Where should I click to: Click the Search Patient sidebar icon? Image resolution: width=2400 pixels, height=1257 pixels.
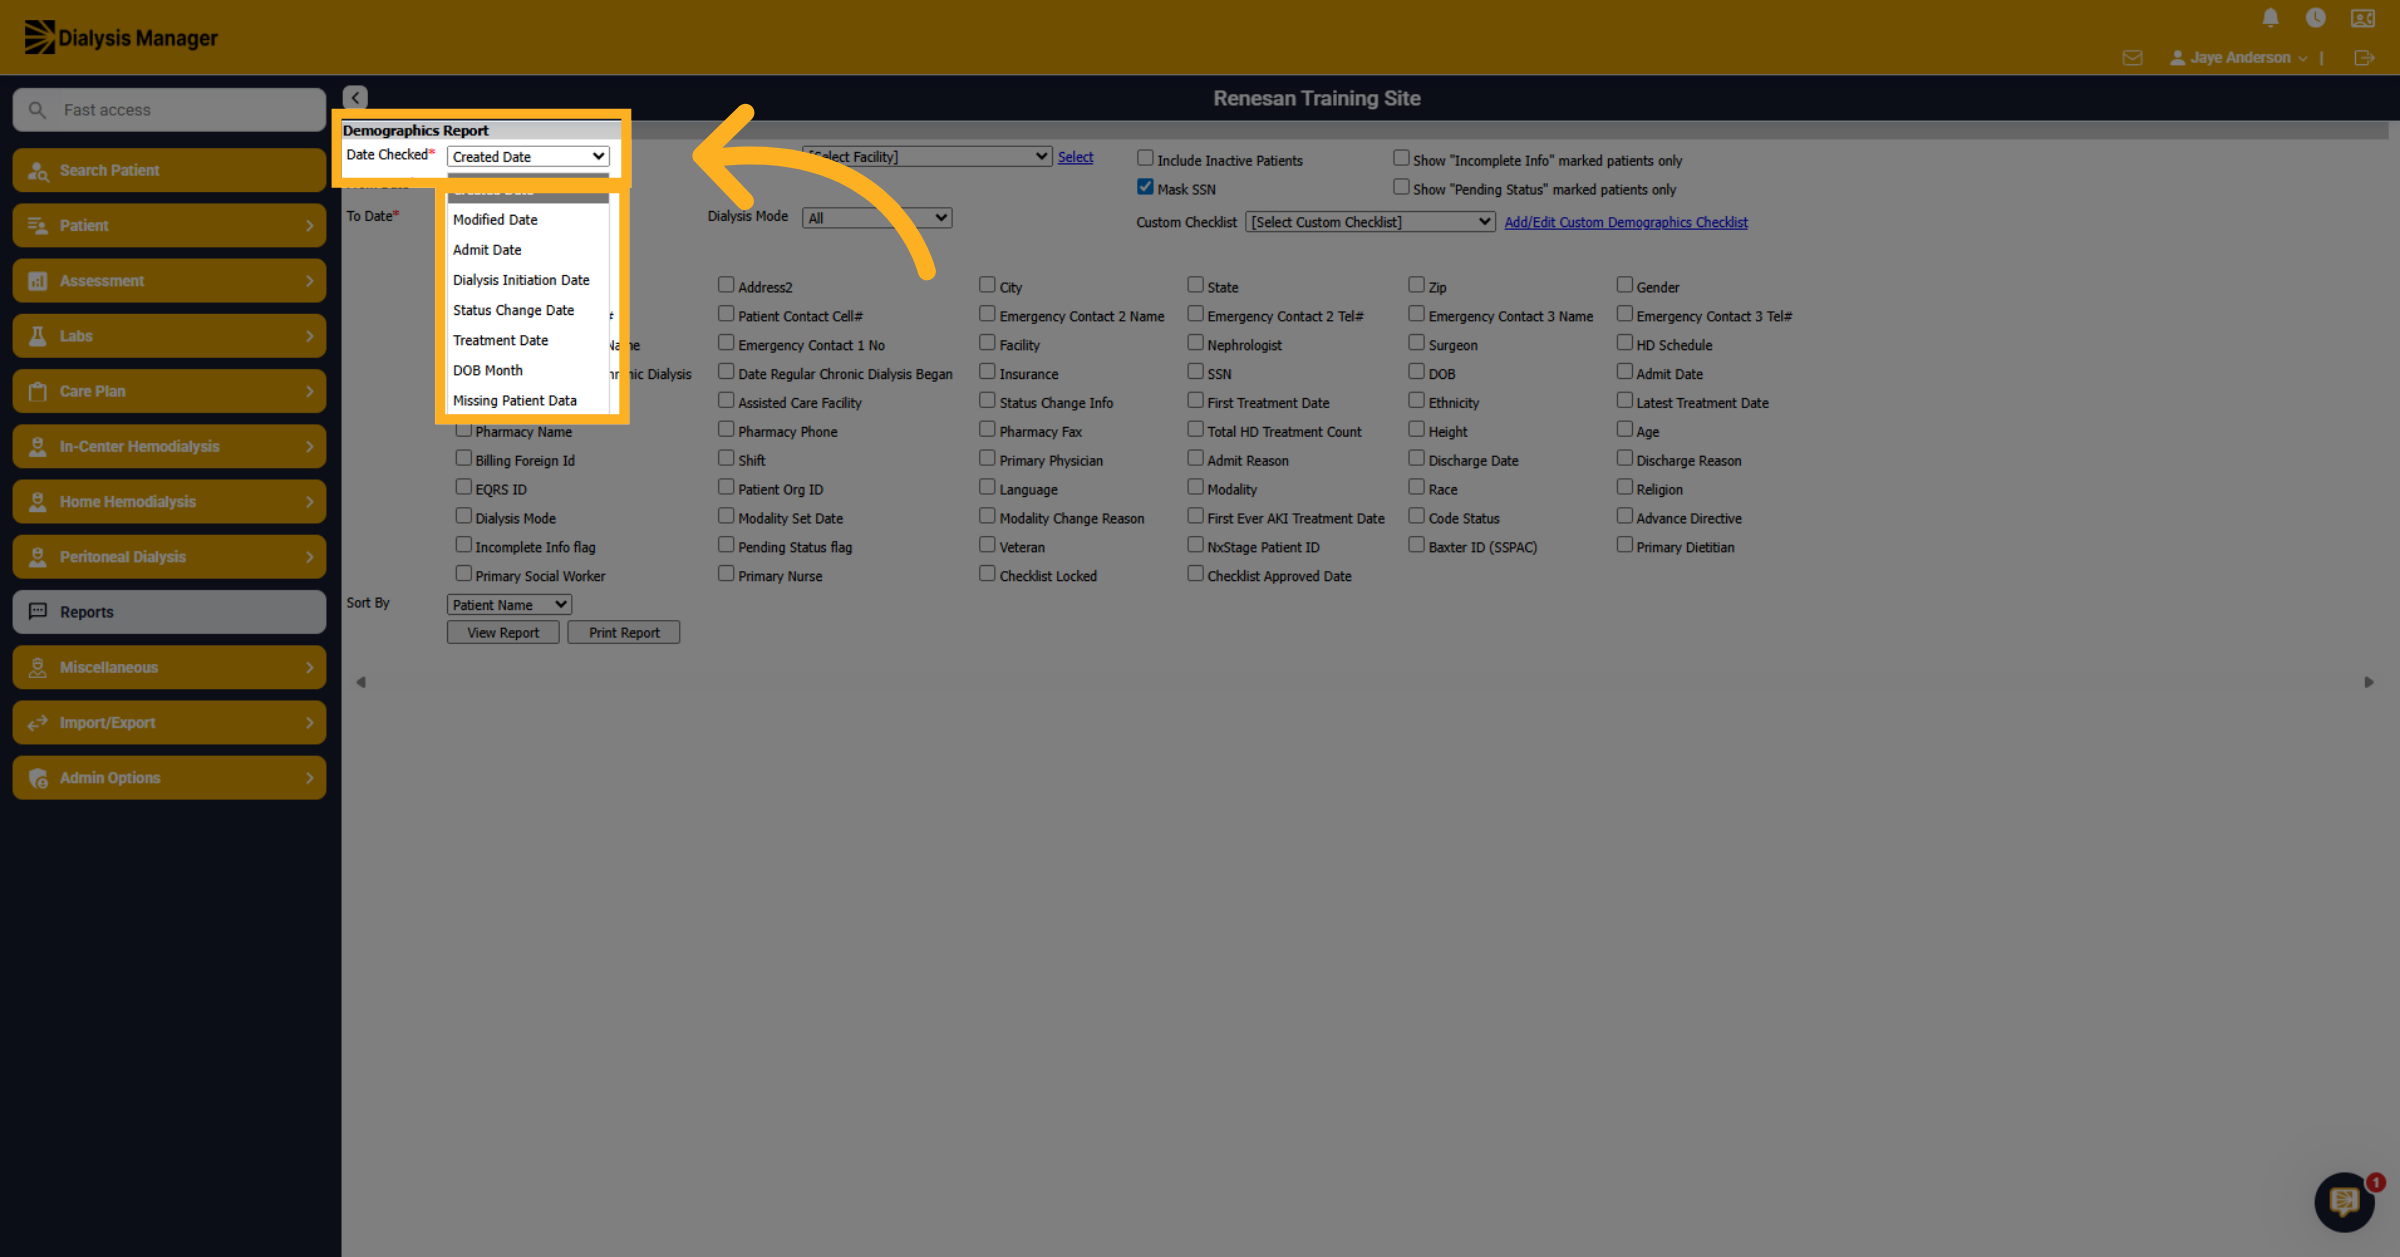click(x=38, y=170)
